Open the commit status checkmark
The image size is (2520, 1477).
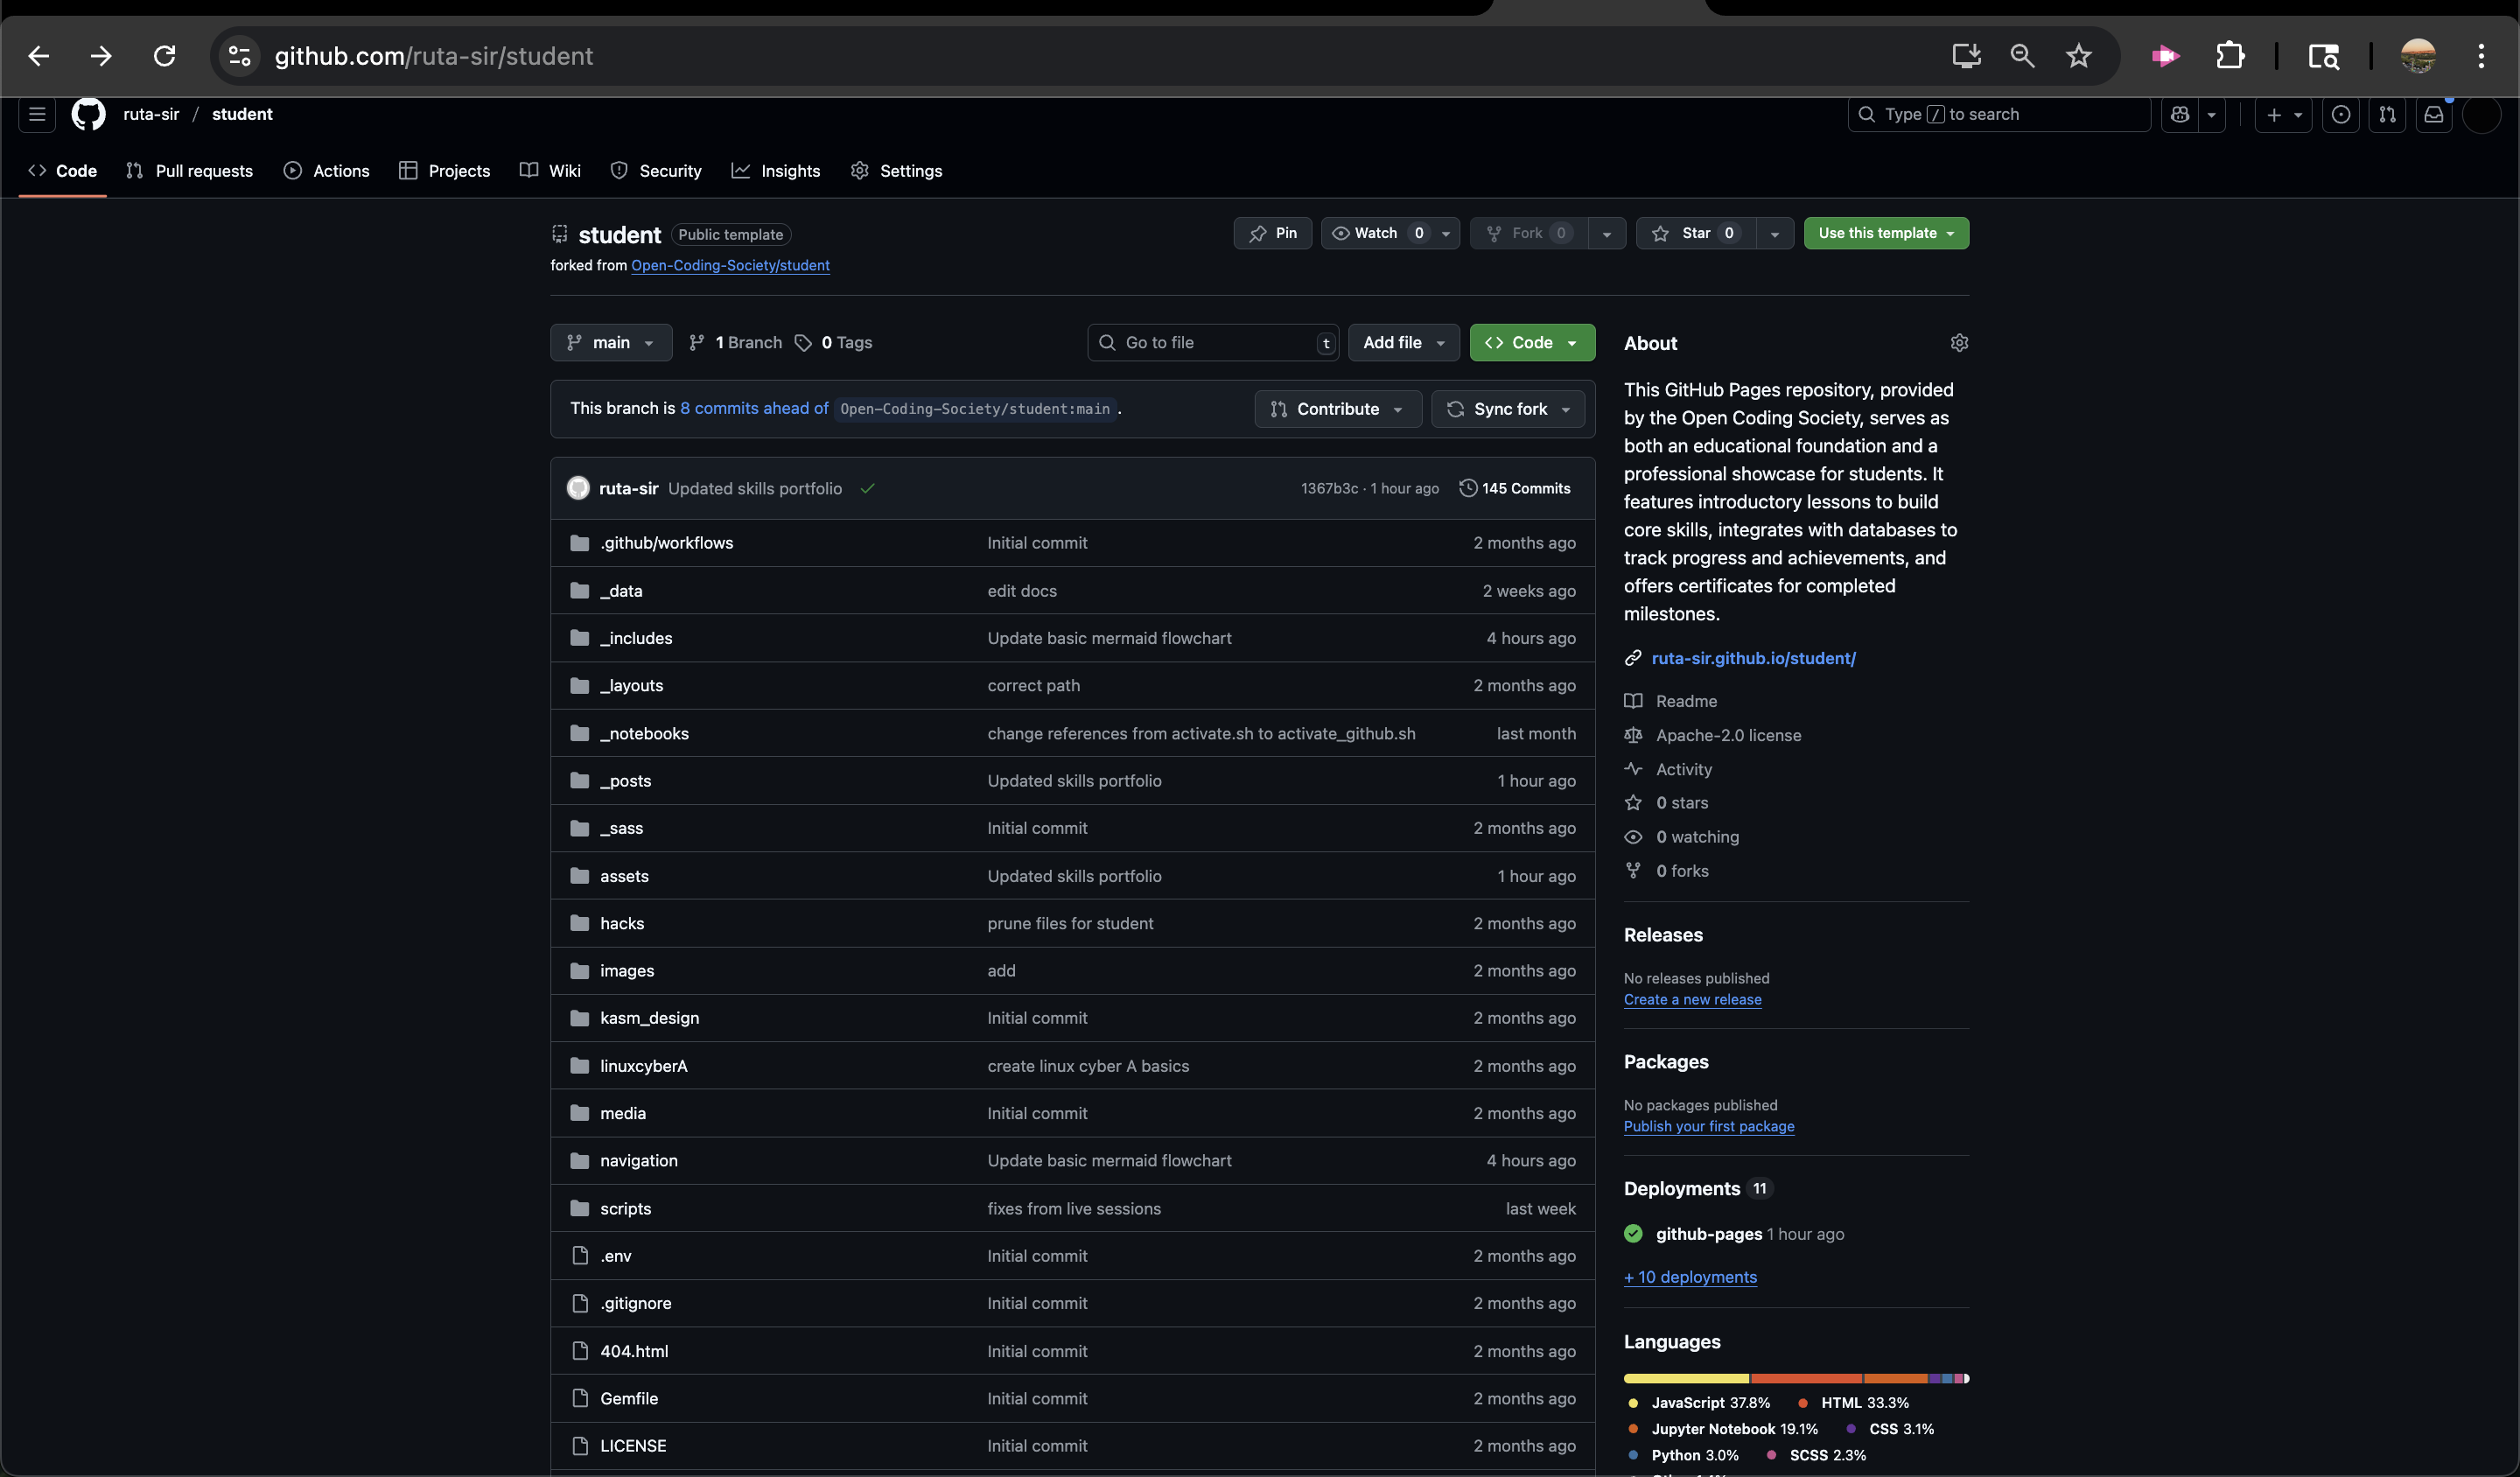867,489
